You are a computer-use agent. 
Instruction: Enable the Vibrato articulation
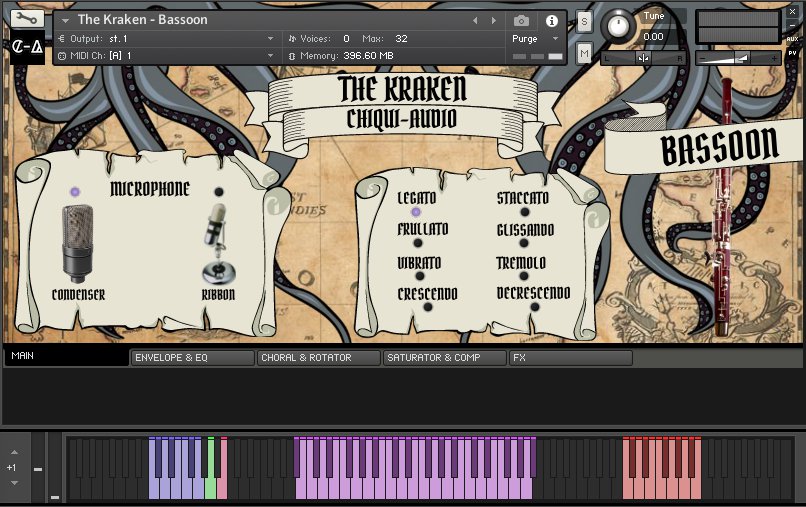click(x=420, y=275)
